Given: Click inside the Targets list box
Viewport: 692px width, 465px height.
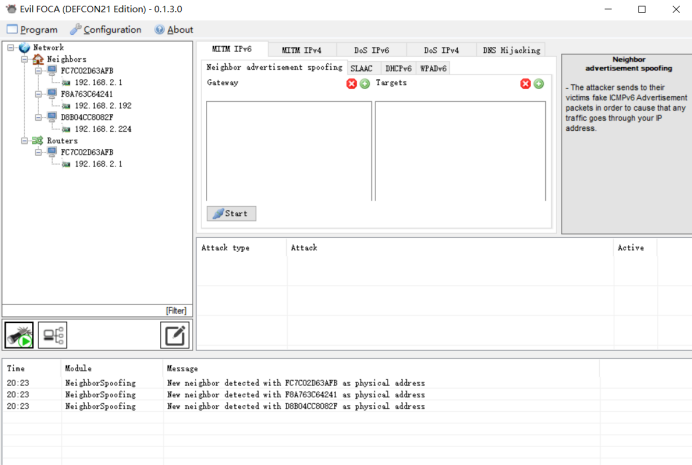Looking at the screenshot, I should coord(460,151).
